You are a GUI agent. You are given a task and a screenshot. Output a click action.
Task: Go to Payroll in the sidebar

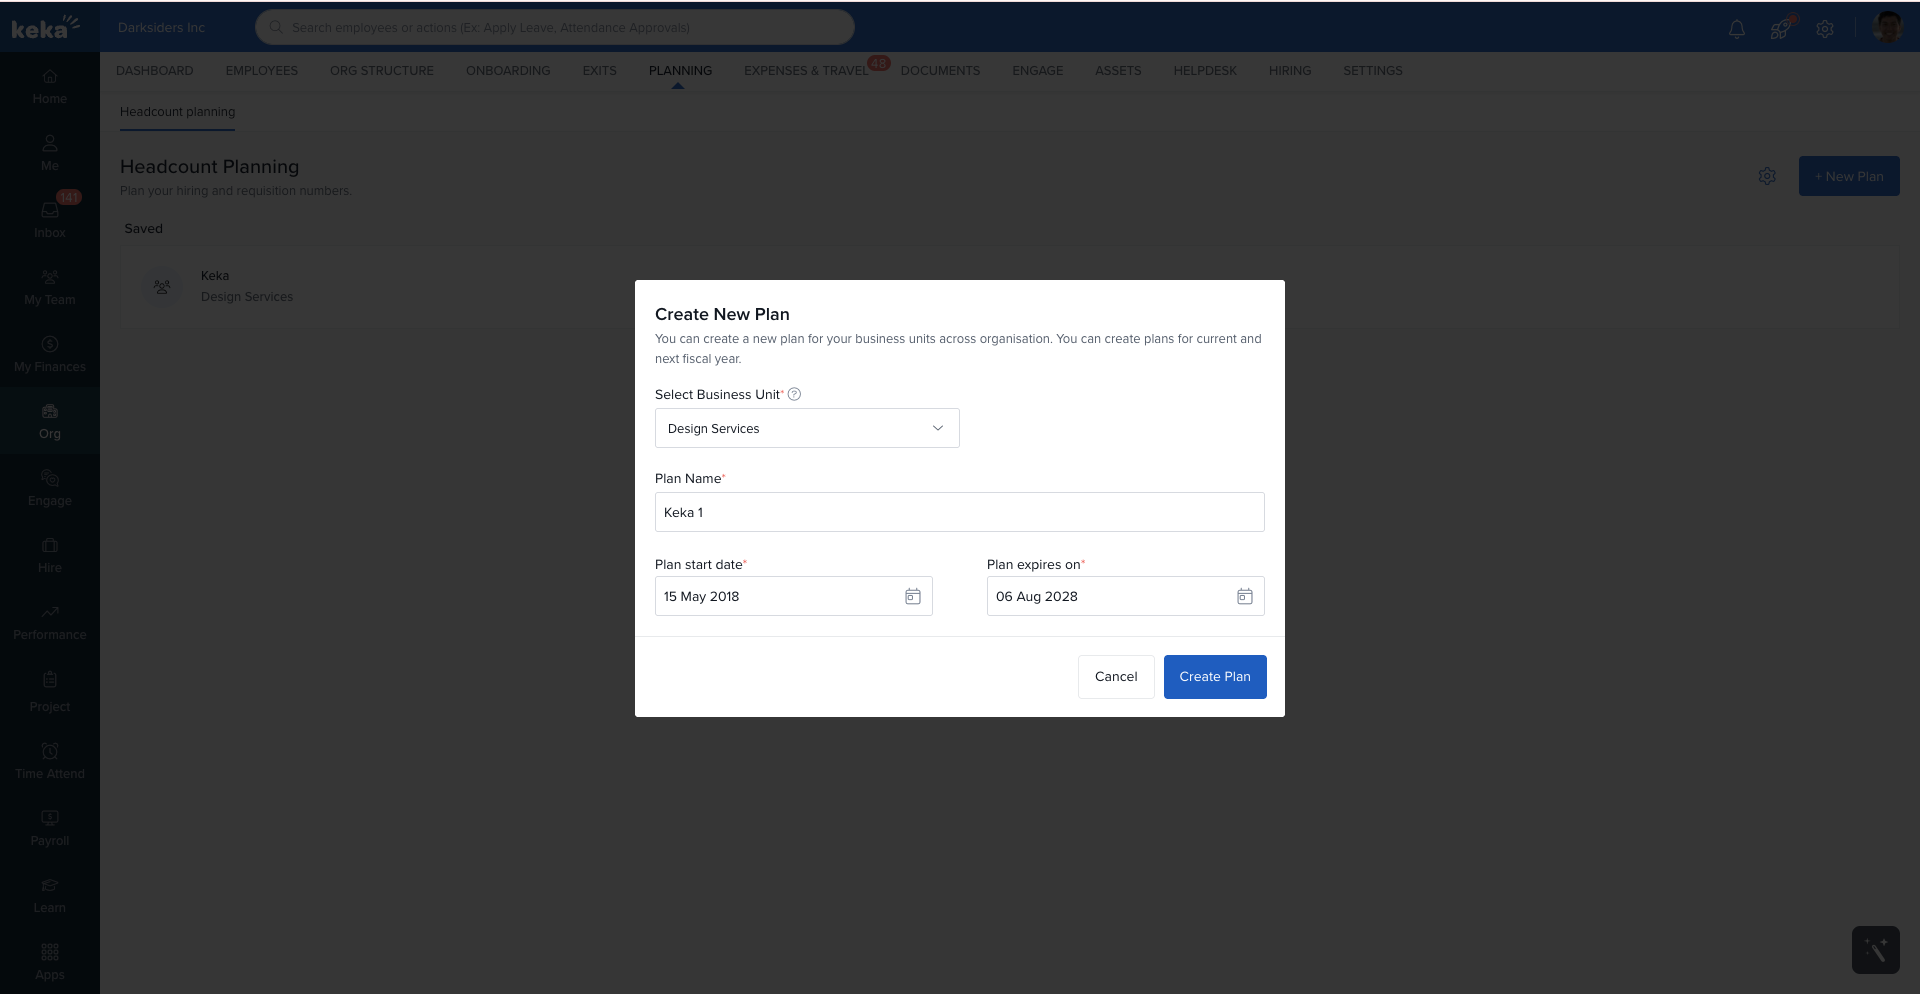pos(50,828)
